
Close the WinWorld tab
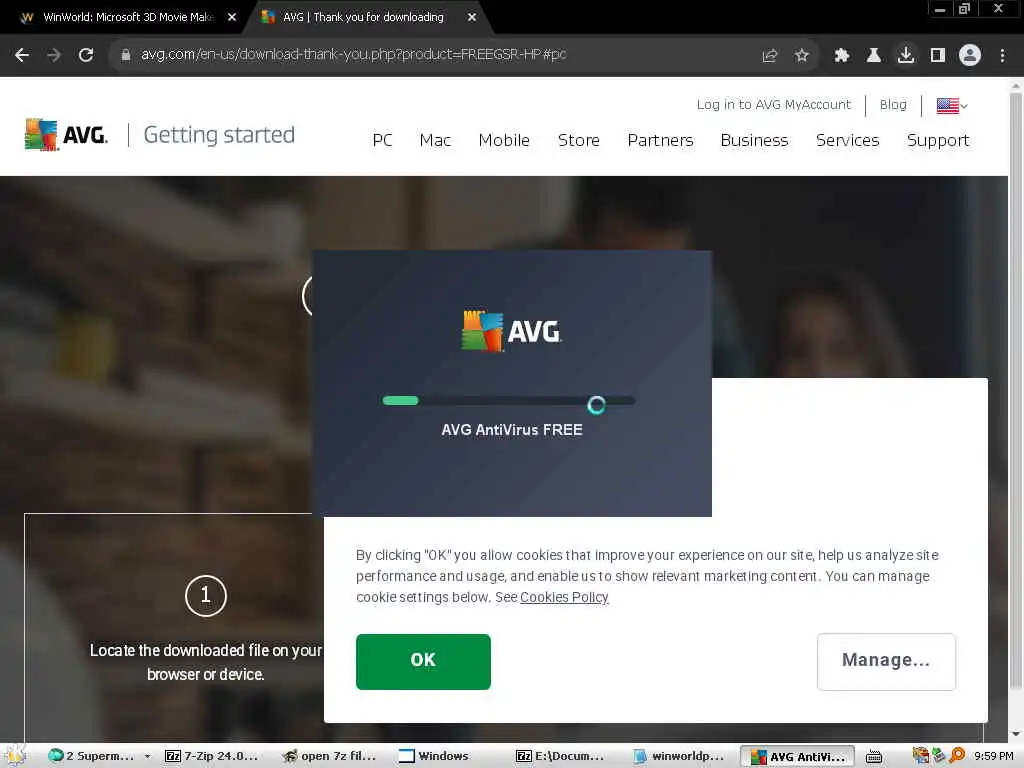[232, 17]
